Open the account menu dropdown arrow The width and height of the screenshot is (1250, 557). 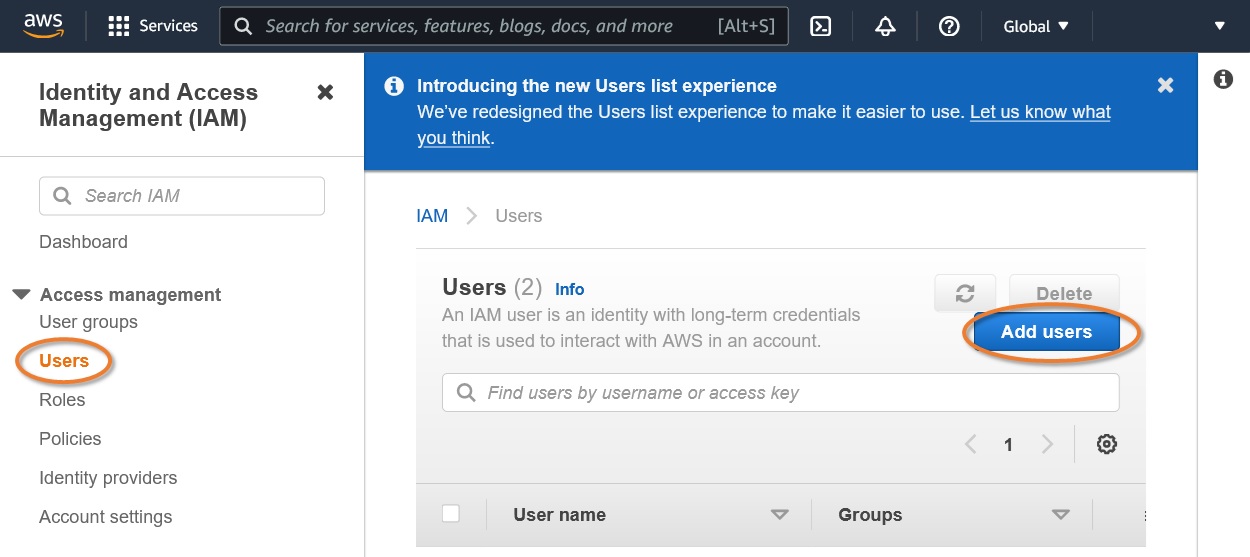tap(1219, 27)
